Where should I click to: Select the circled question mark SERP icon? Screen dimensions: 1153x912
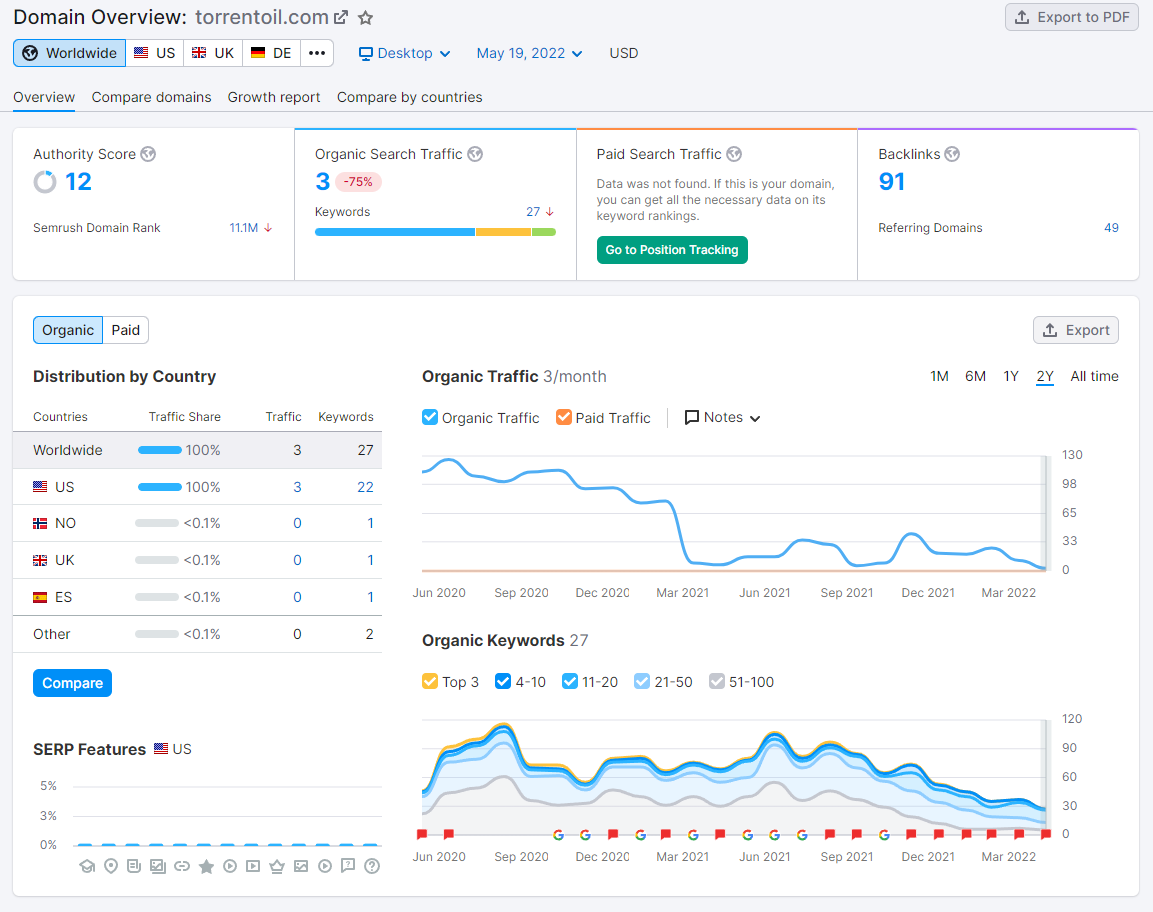[372, 866]
